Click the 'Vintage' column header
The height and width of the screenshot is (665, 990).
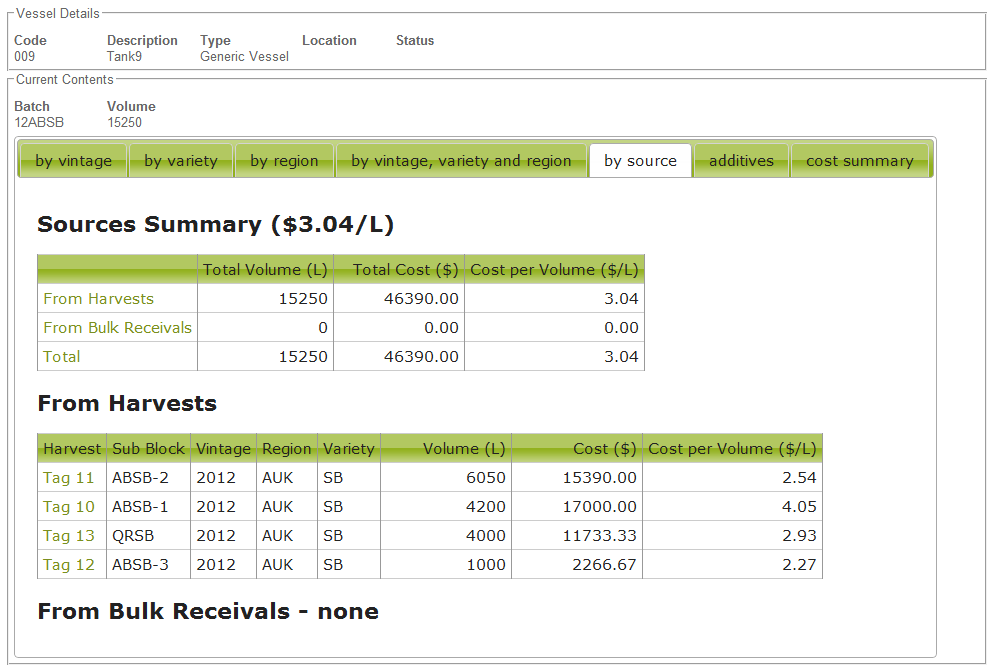224,448
